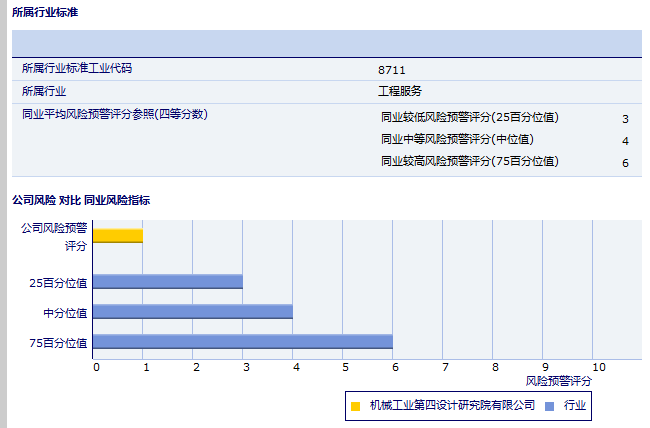This screenshot has width=650, height=428.
Task: Select the industry code value 8711
Action: click(391, 70)
